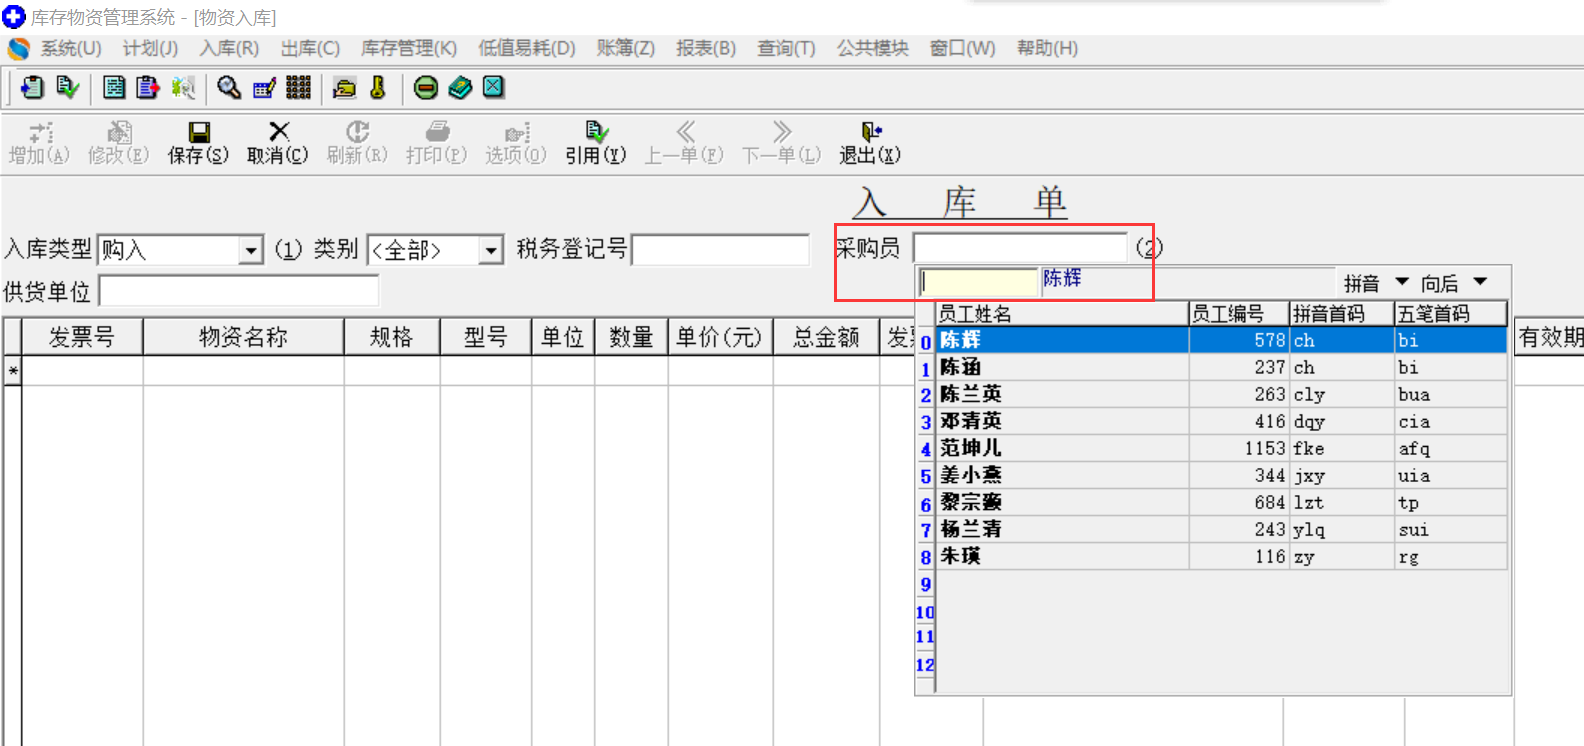This screenshot has width=1584, height=746.
Task: Click the 物资名称 column header
Action: point(244,338)
